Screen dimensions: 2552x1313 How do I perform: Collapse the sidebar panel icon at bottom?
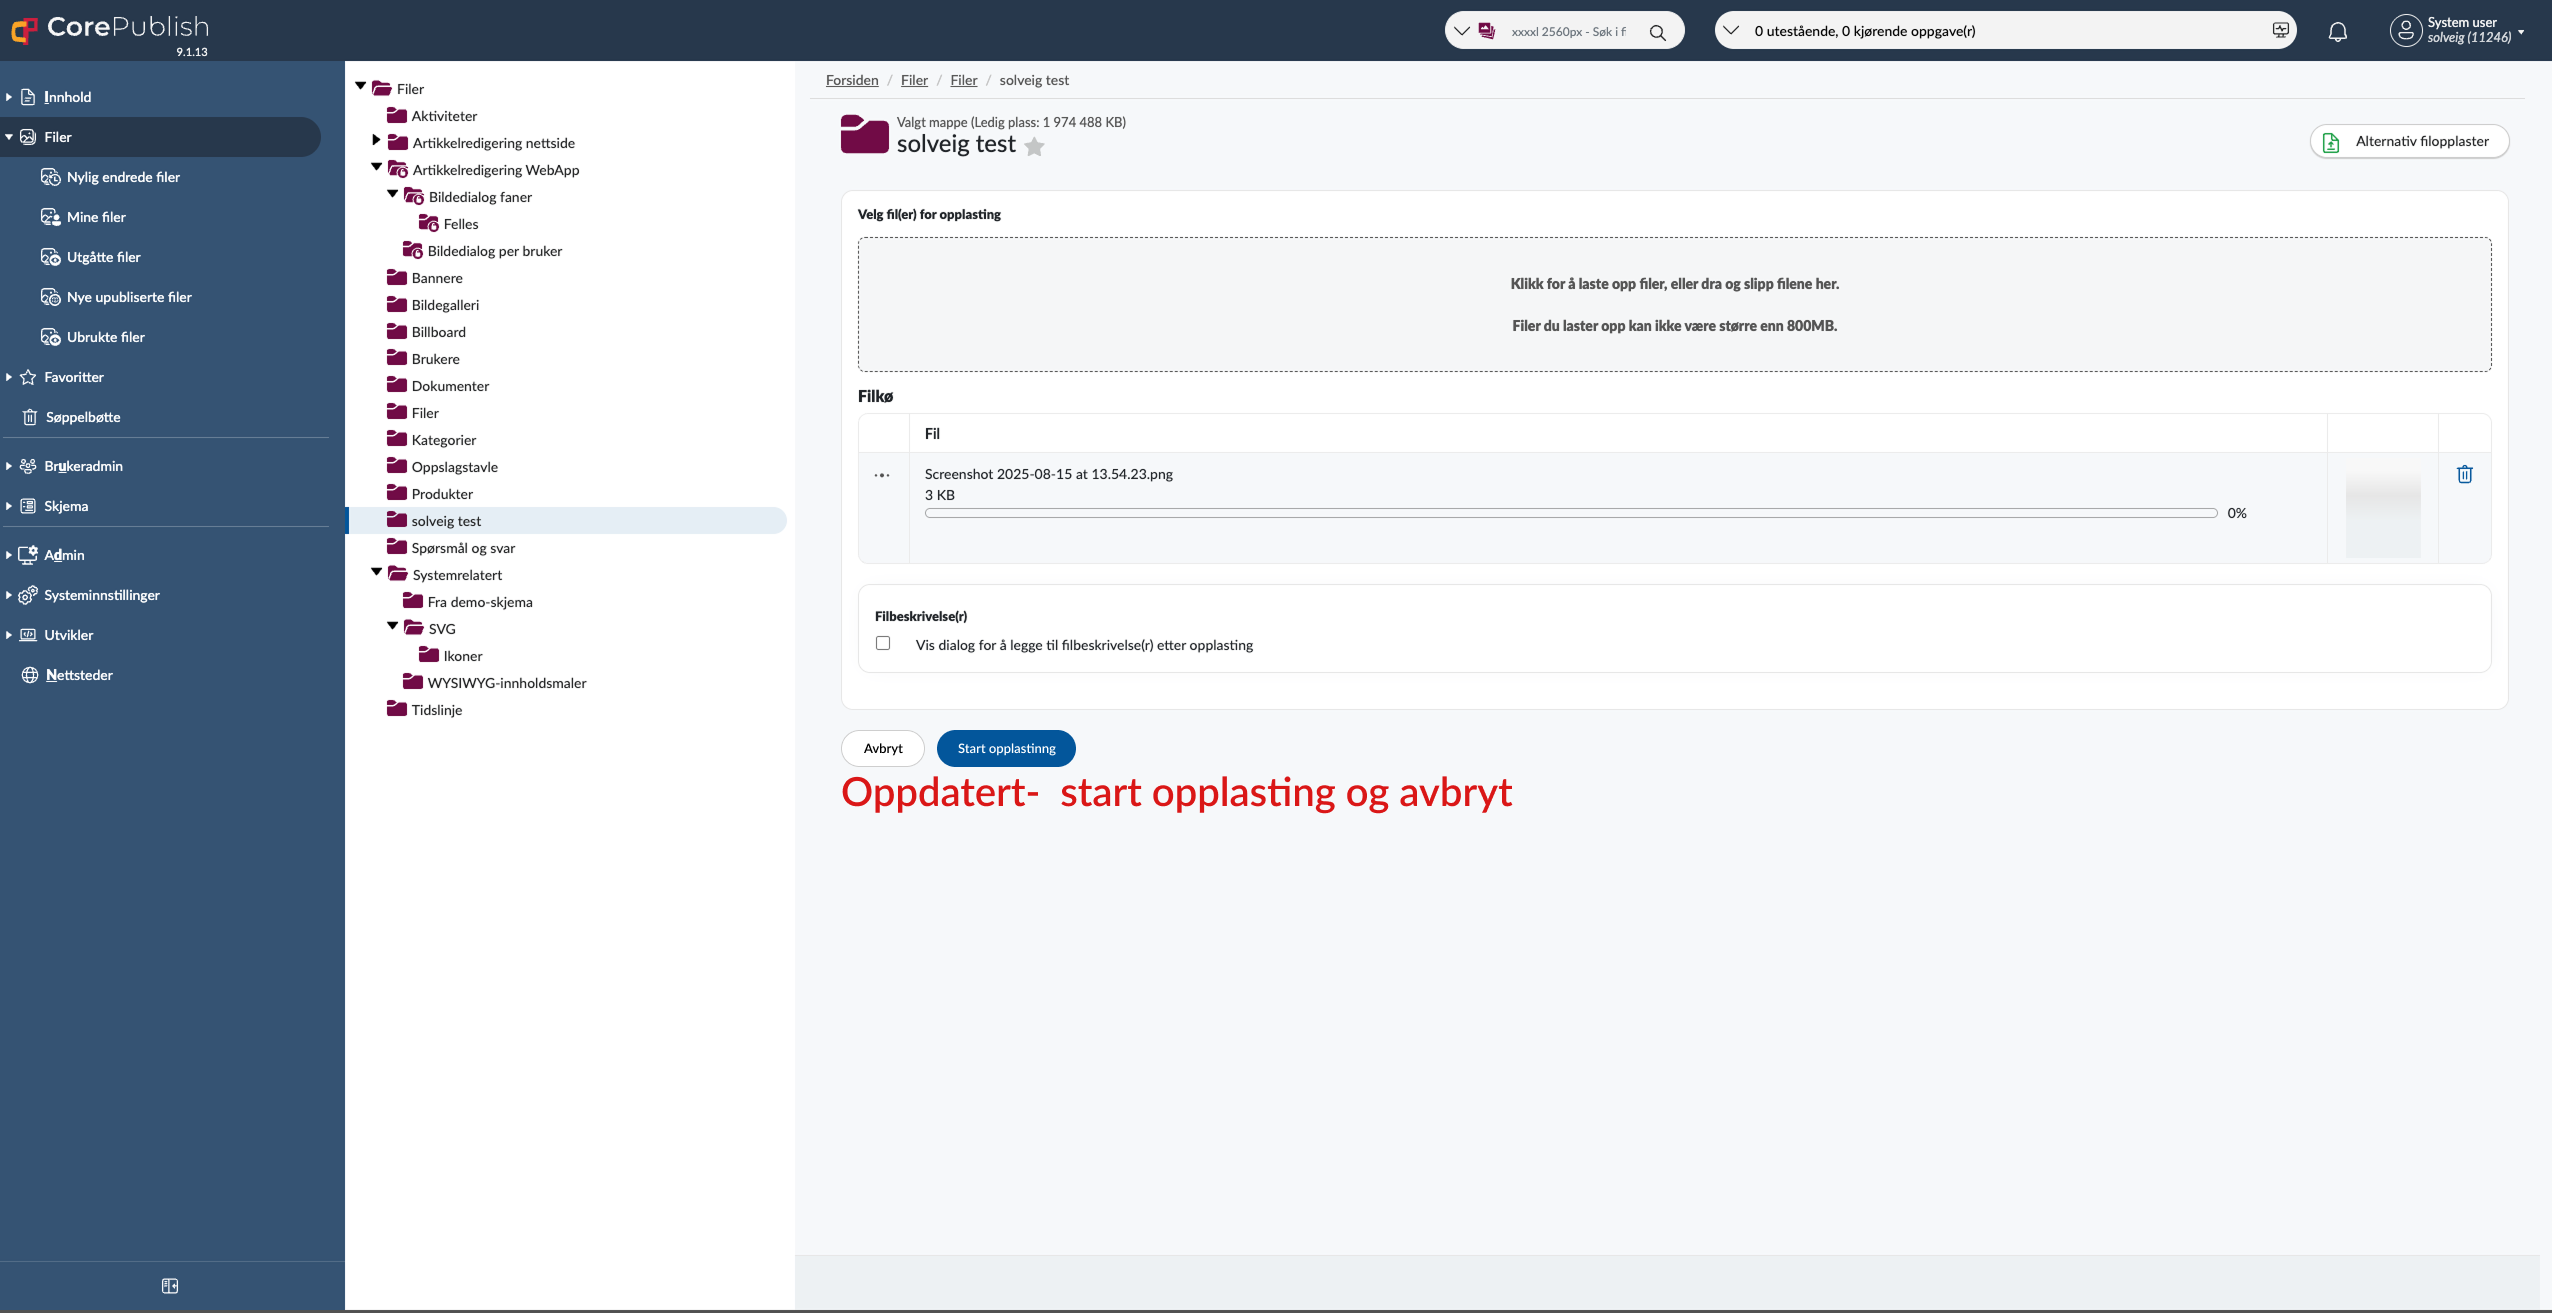coord(170,1286)
